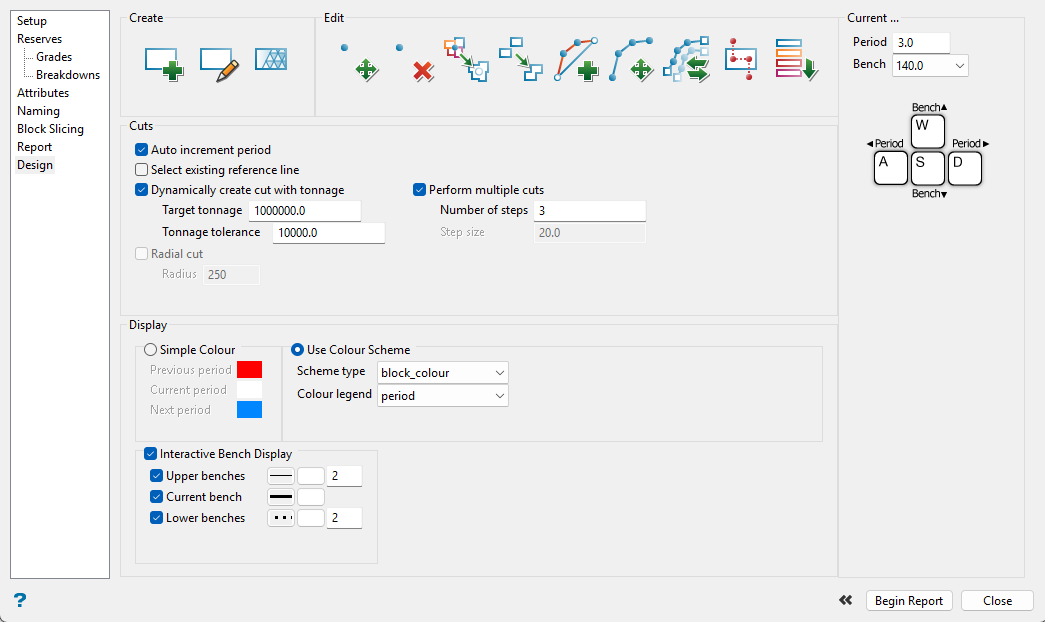
Task: Uncheck the Current bench checkbox
Action: pos(157,497)
